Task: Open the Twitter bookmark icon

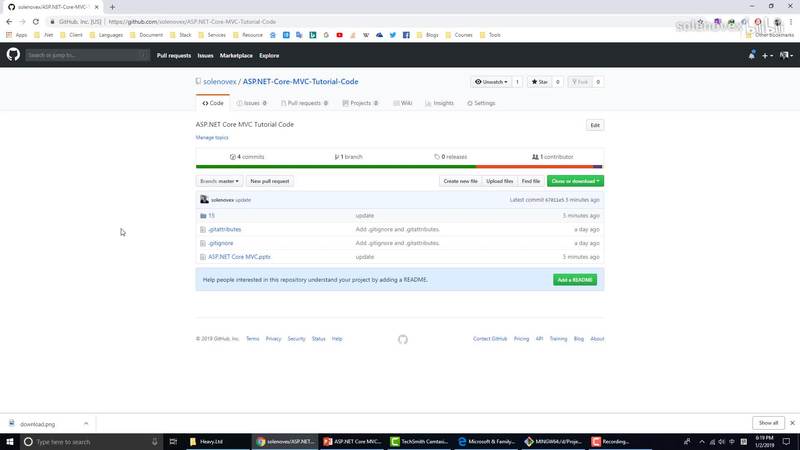Action: [x=392, y=35]
